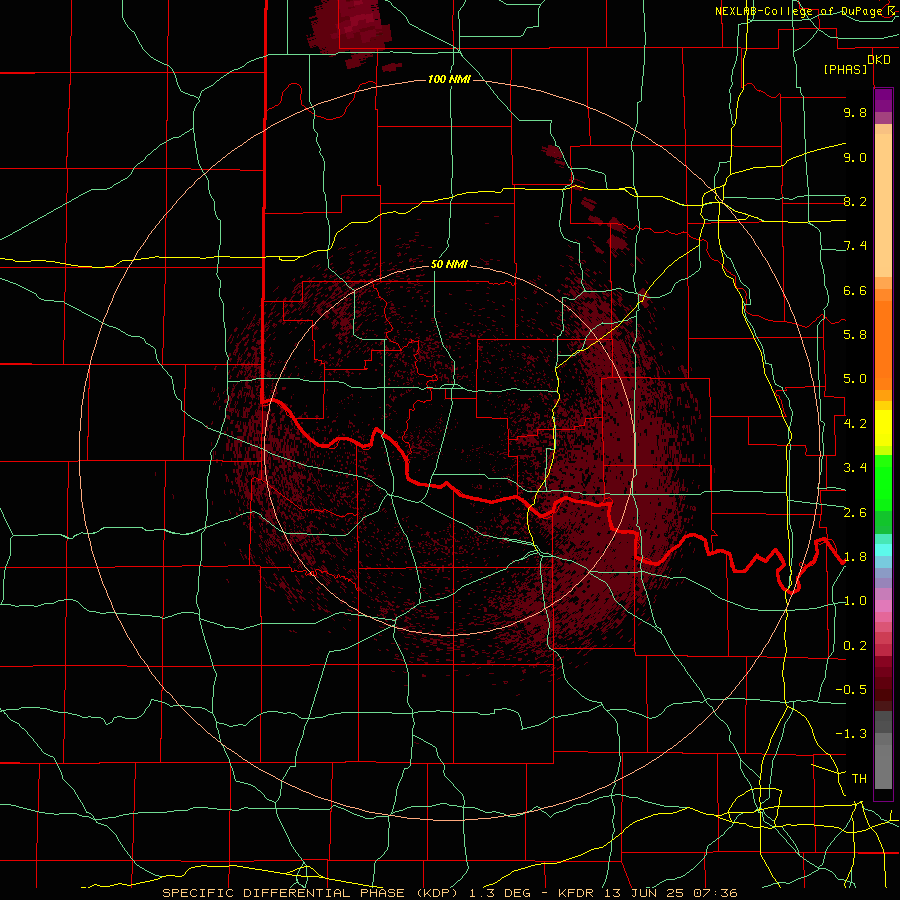The width and height of the screenshot is (900, 900).
Task: Select the 5.8 value on the scale
Action: [855, 335]
